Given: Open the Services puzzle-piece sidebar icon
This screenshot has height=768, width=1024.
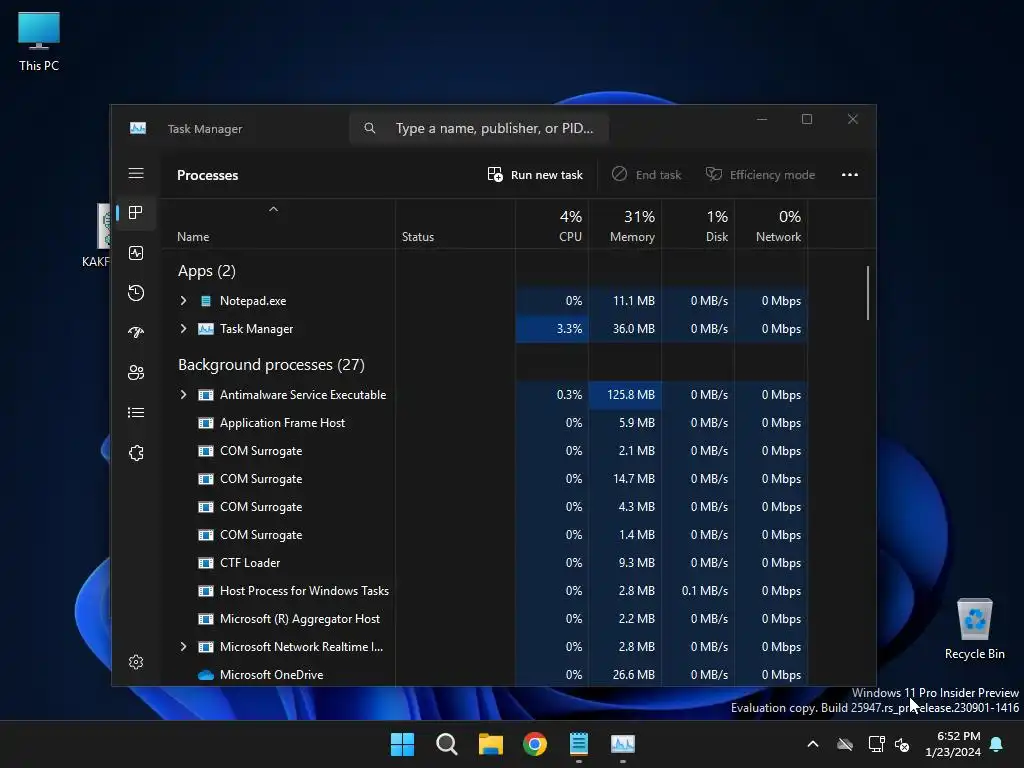Looking at the screenshot, I should tap(136, 453).
